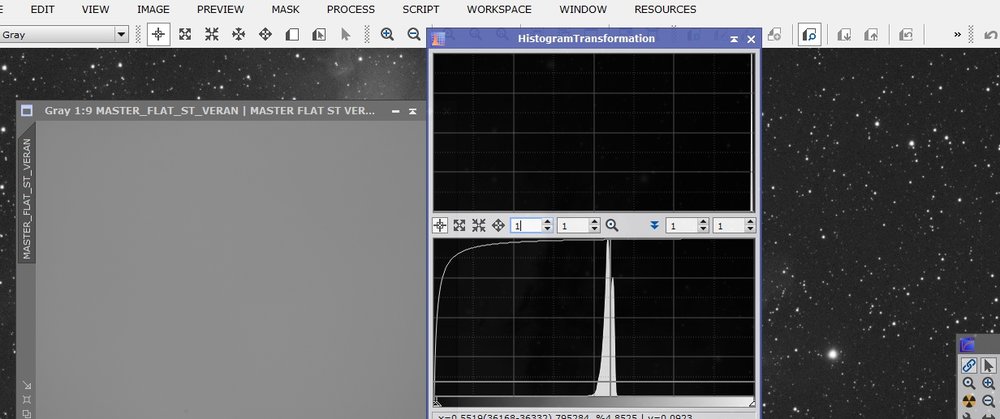The width and height of the screenshot is (1000, 419).
Task: Open the EDIT menu
Action: (42, 10)
